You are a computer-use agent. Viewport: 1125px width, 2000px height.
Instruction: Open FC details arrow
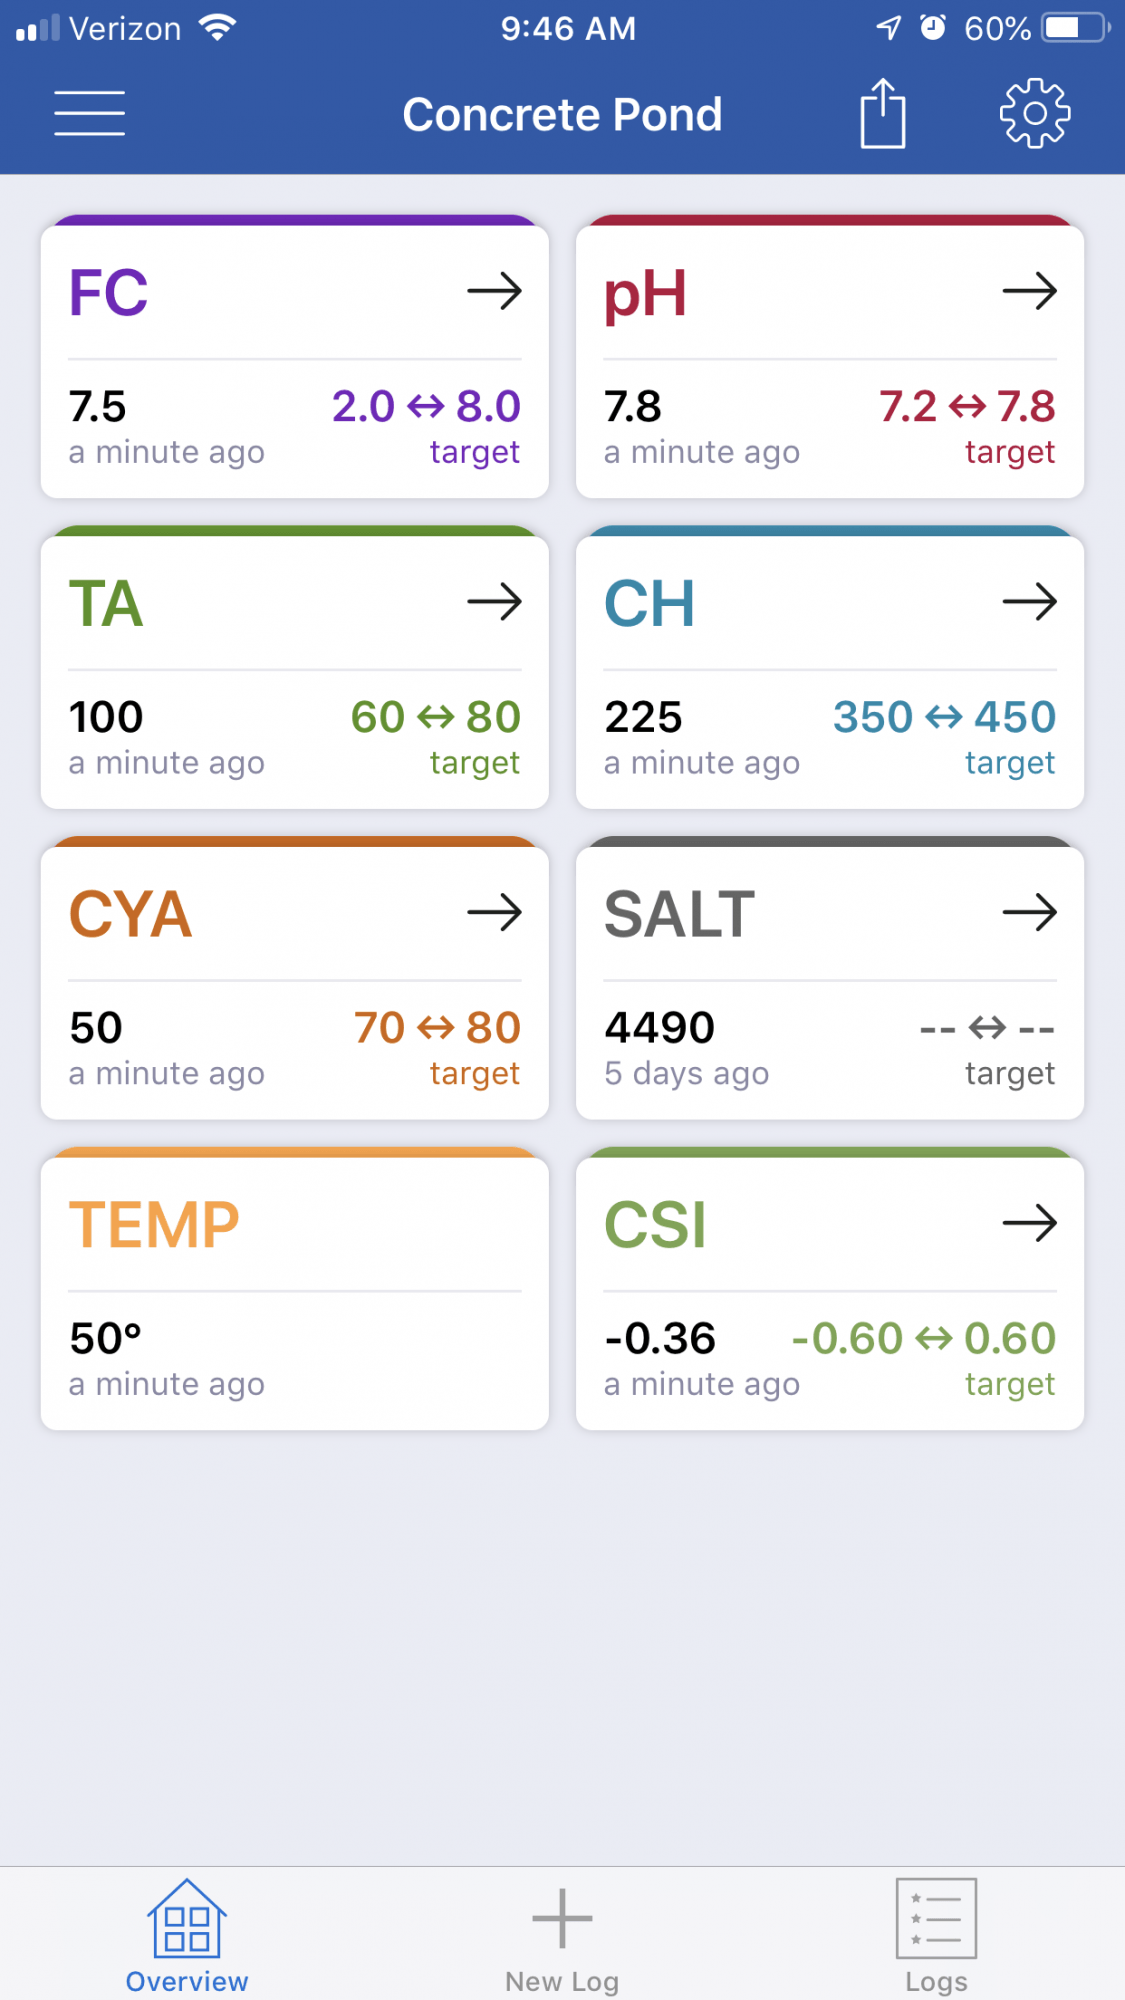pyautogui.click(x=495, y=292)
